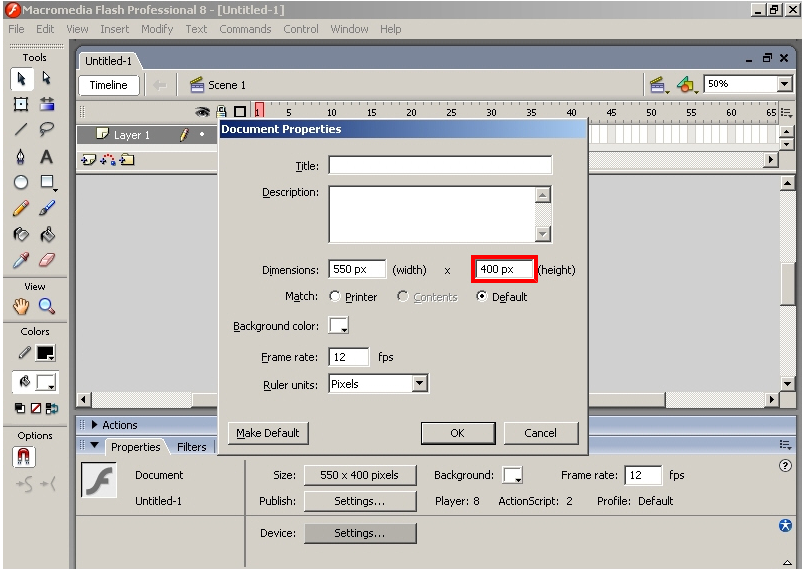802x569 pixels.
Task: Expand the Actions panel
Action: [x=94, y=425]
